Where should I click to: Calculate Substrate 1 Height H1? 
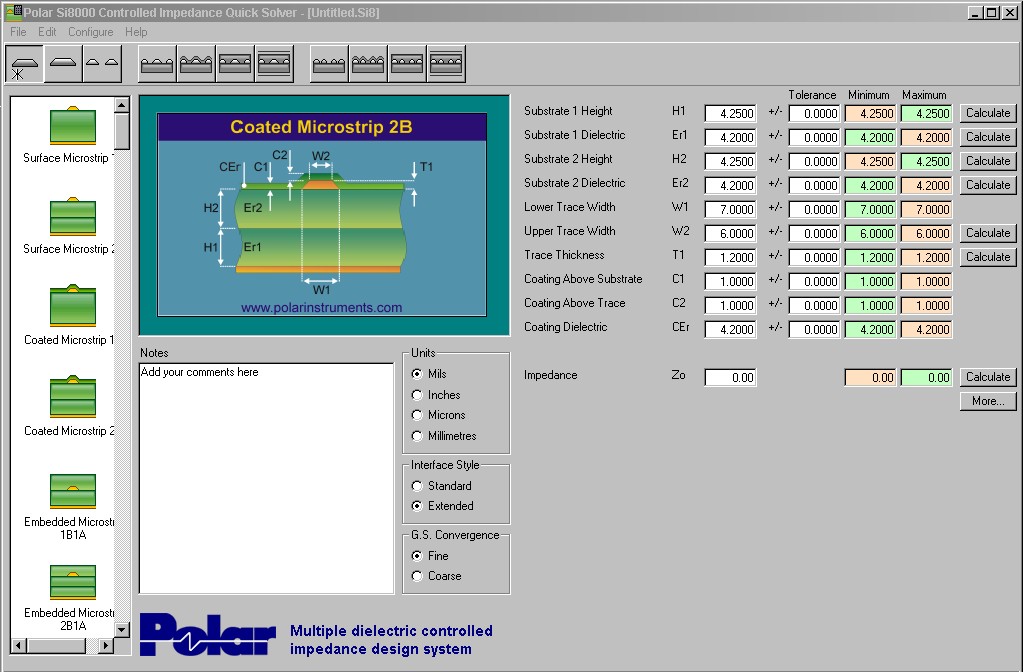pyautogui.click(x=988, y=113)
